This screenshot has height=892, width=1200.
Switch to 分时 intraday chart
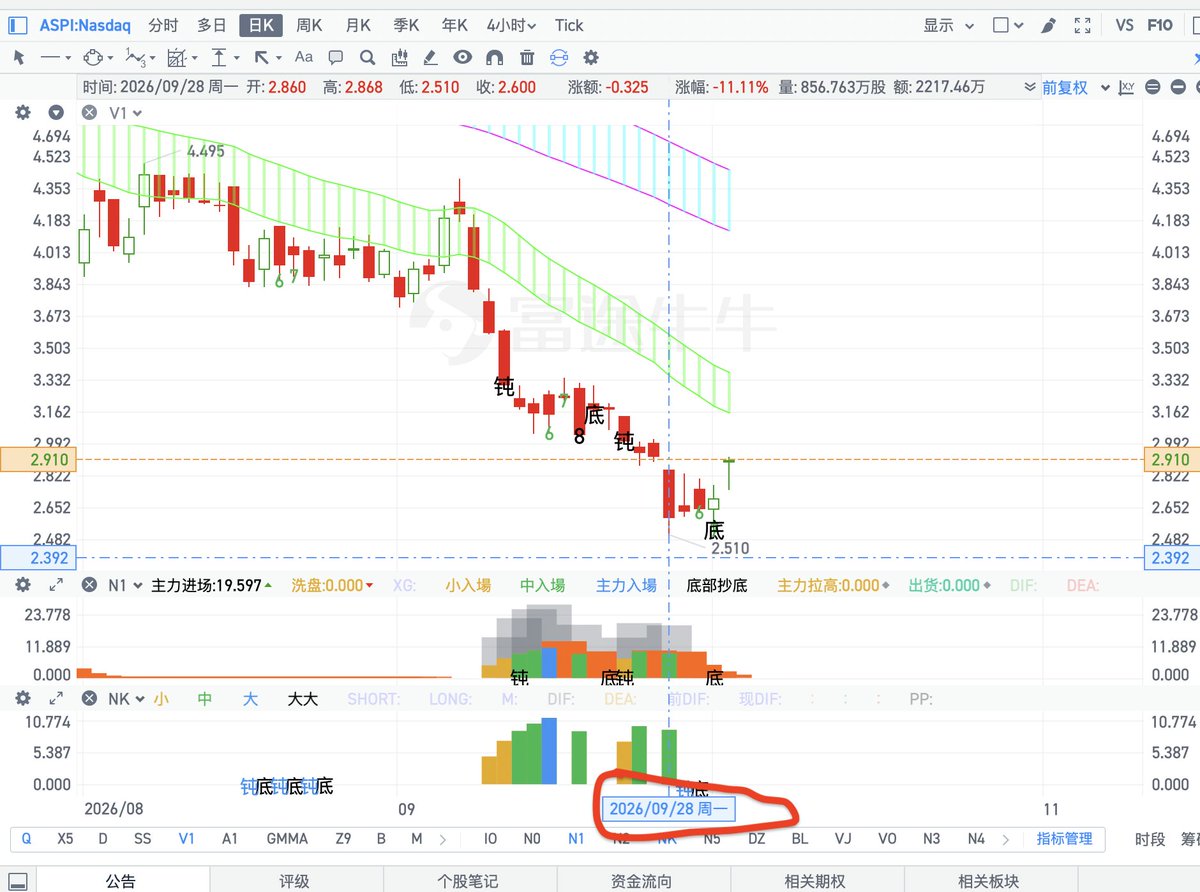point(163,25)
